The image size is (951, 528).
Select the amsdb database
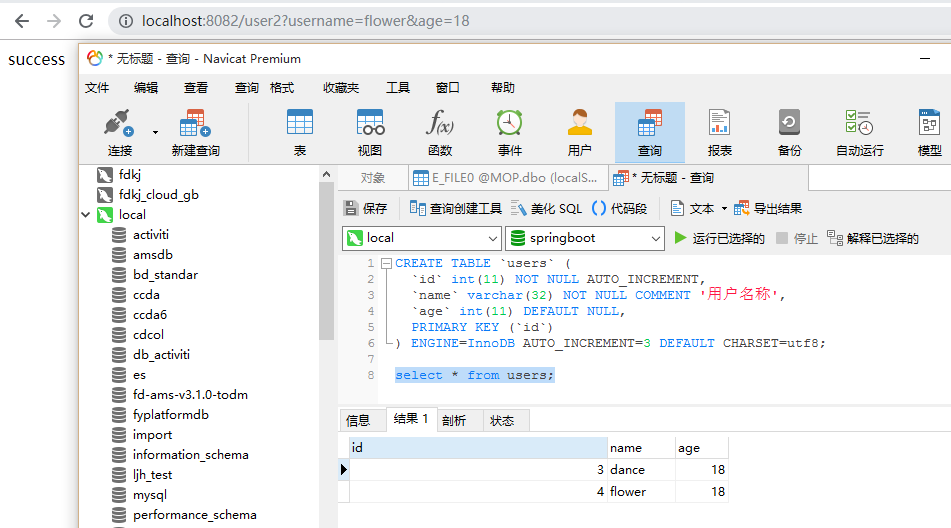click(153, 255)
